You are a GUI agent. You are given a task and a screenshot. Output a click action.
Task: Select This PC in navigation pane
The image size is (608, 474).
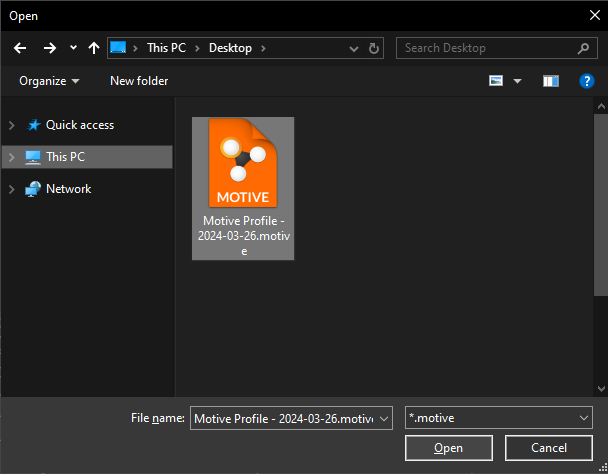tap(65, 157)
